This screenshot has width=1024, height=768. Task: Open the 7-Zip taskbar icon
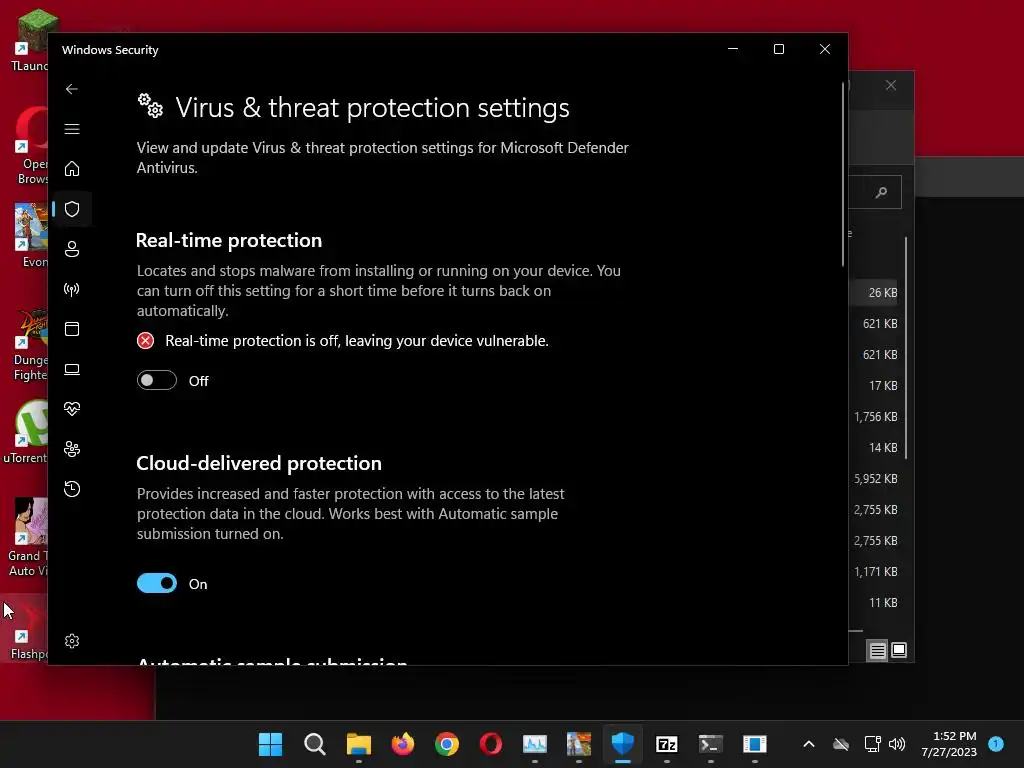click(667, 744)
